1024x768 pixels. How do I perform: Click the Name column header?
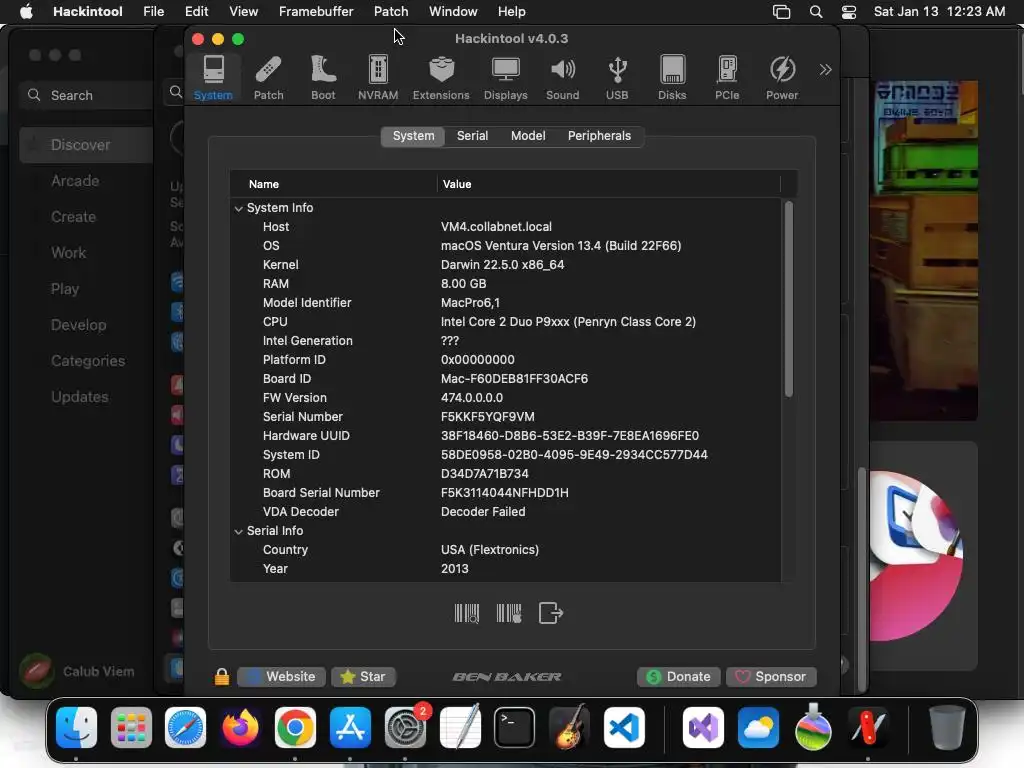click(x=334, y=184)
